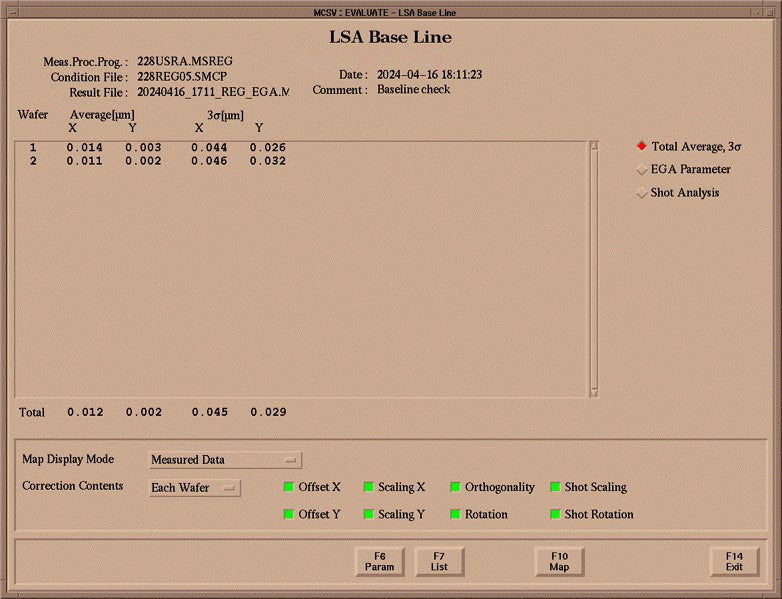The height and width of the screenshot is (599, 782).
Task: Toggle the Orthogonality correction checkbox
Action: tap(455, 487)
